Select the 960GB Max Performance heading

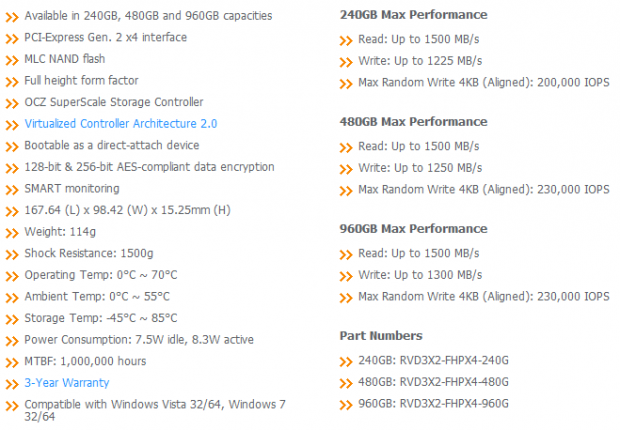coord(413,229)
